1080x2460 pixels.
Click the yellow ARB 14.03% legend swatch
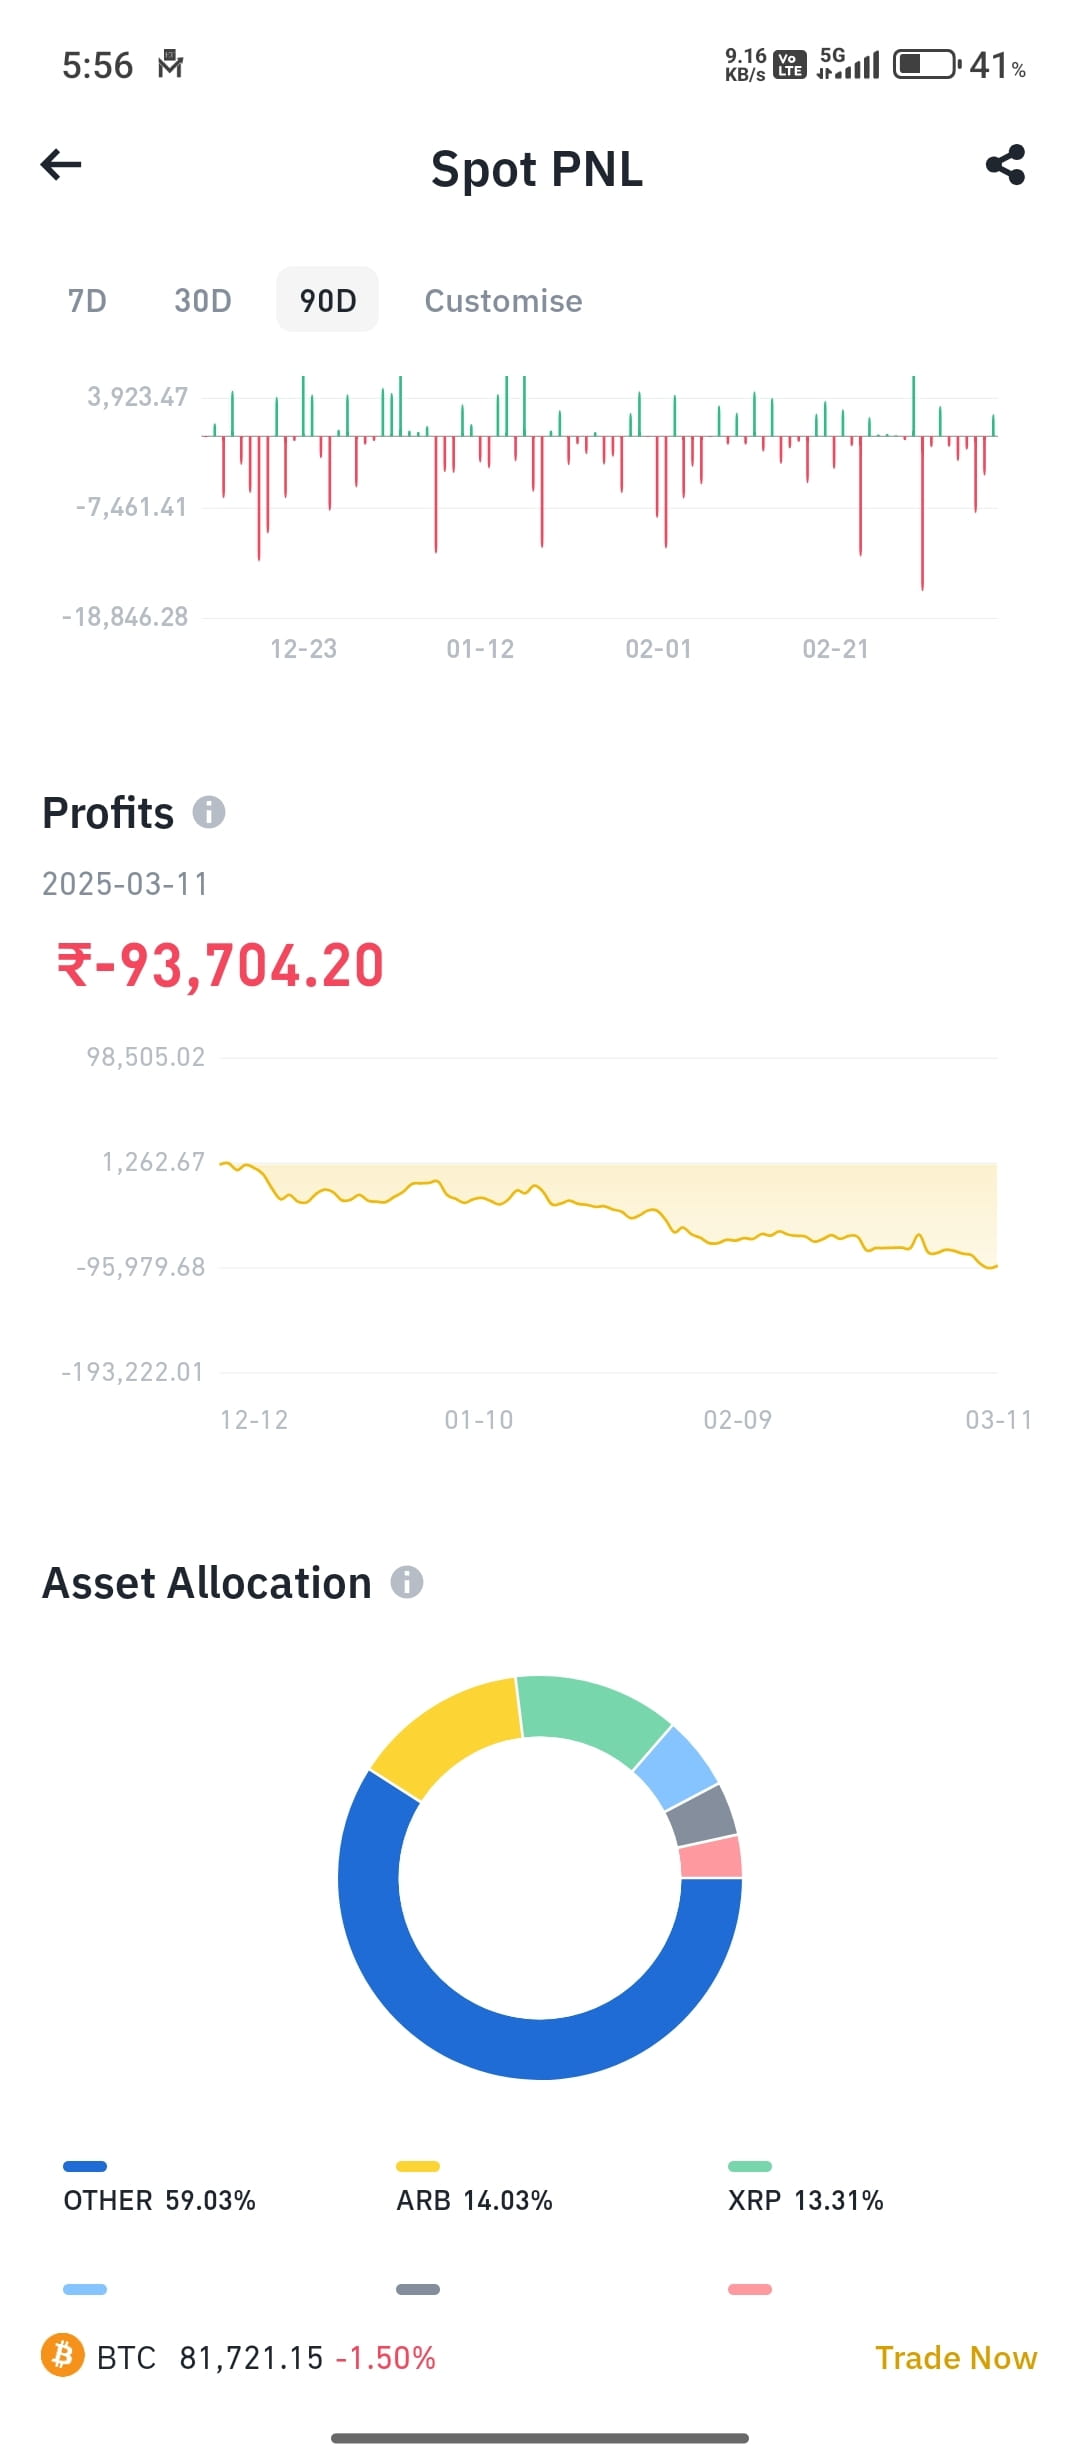click(x=418, y=2166)
